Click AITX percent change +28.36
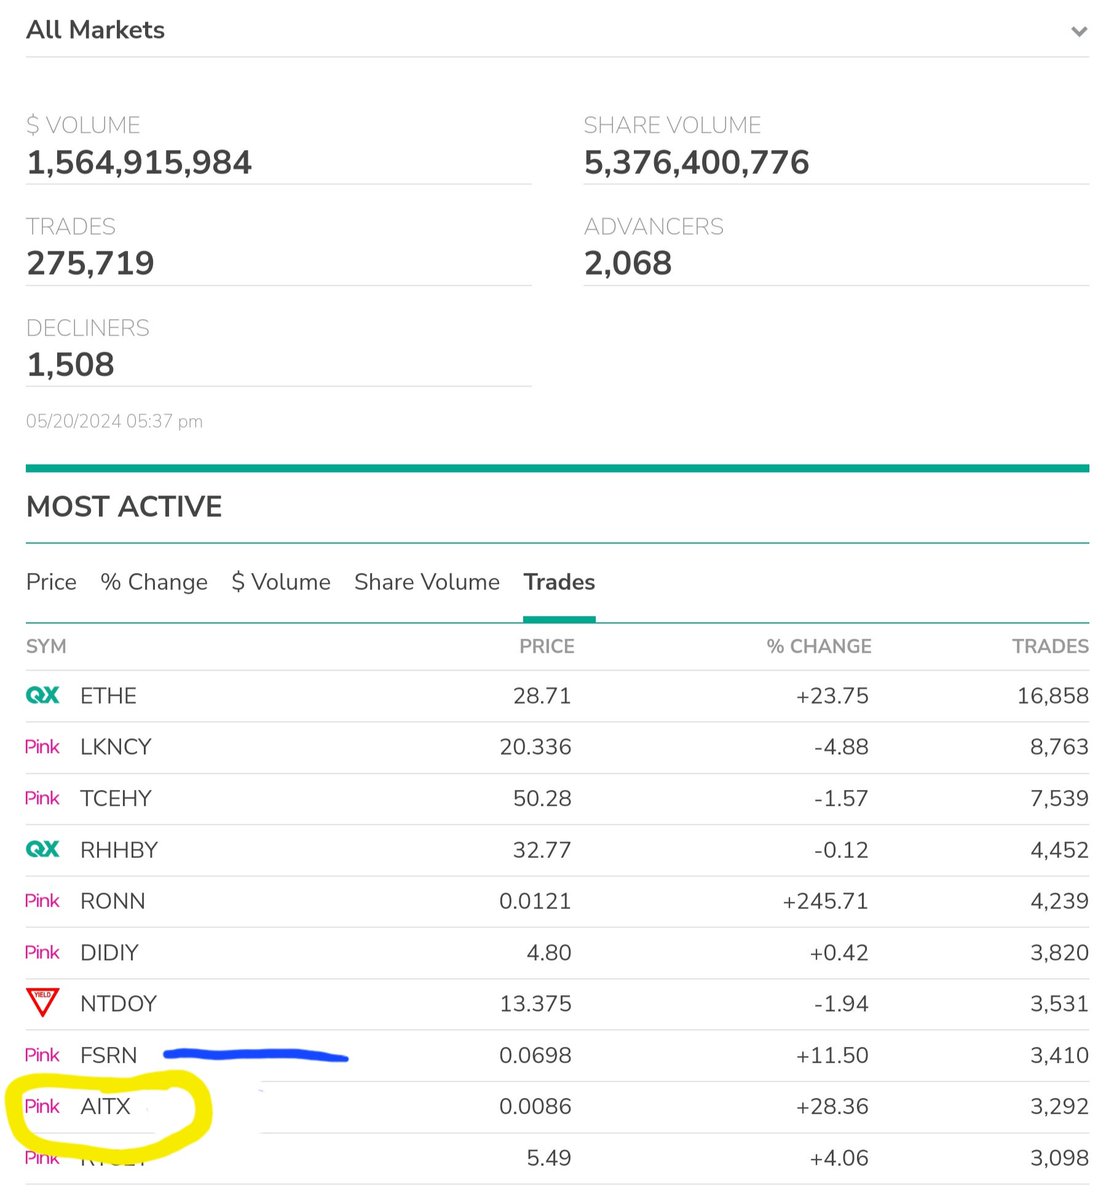 pos(832,1107)
